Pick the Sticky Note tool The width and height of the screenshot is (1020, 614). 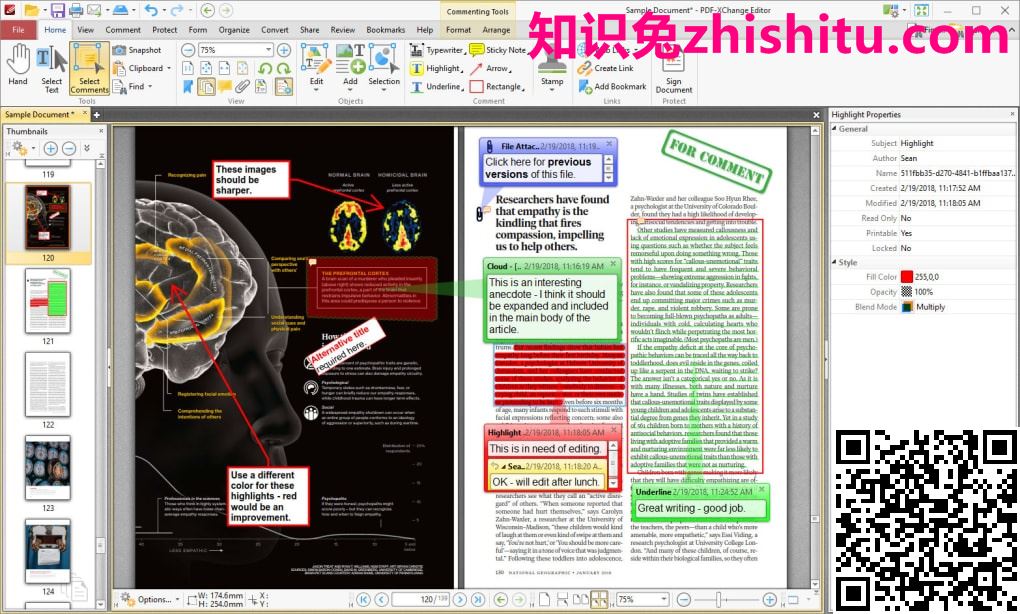click(x=497, y=50)
